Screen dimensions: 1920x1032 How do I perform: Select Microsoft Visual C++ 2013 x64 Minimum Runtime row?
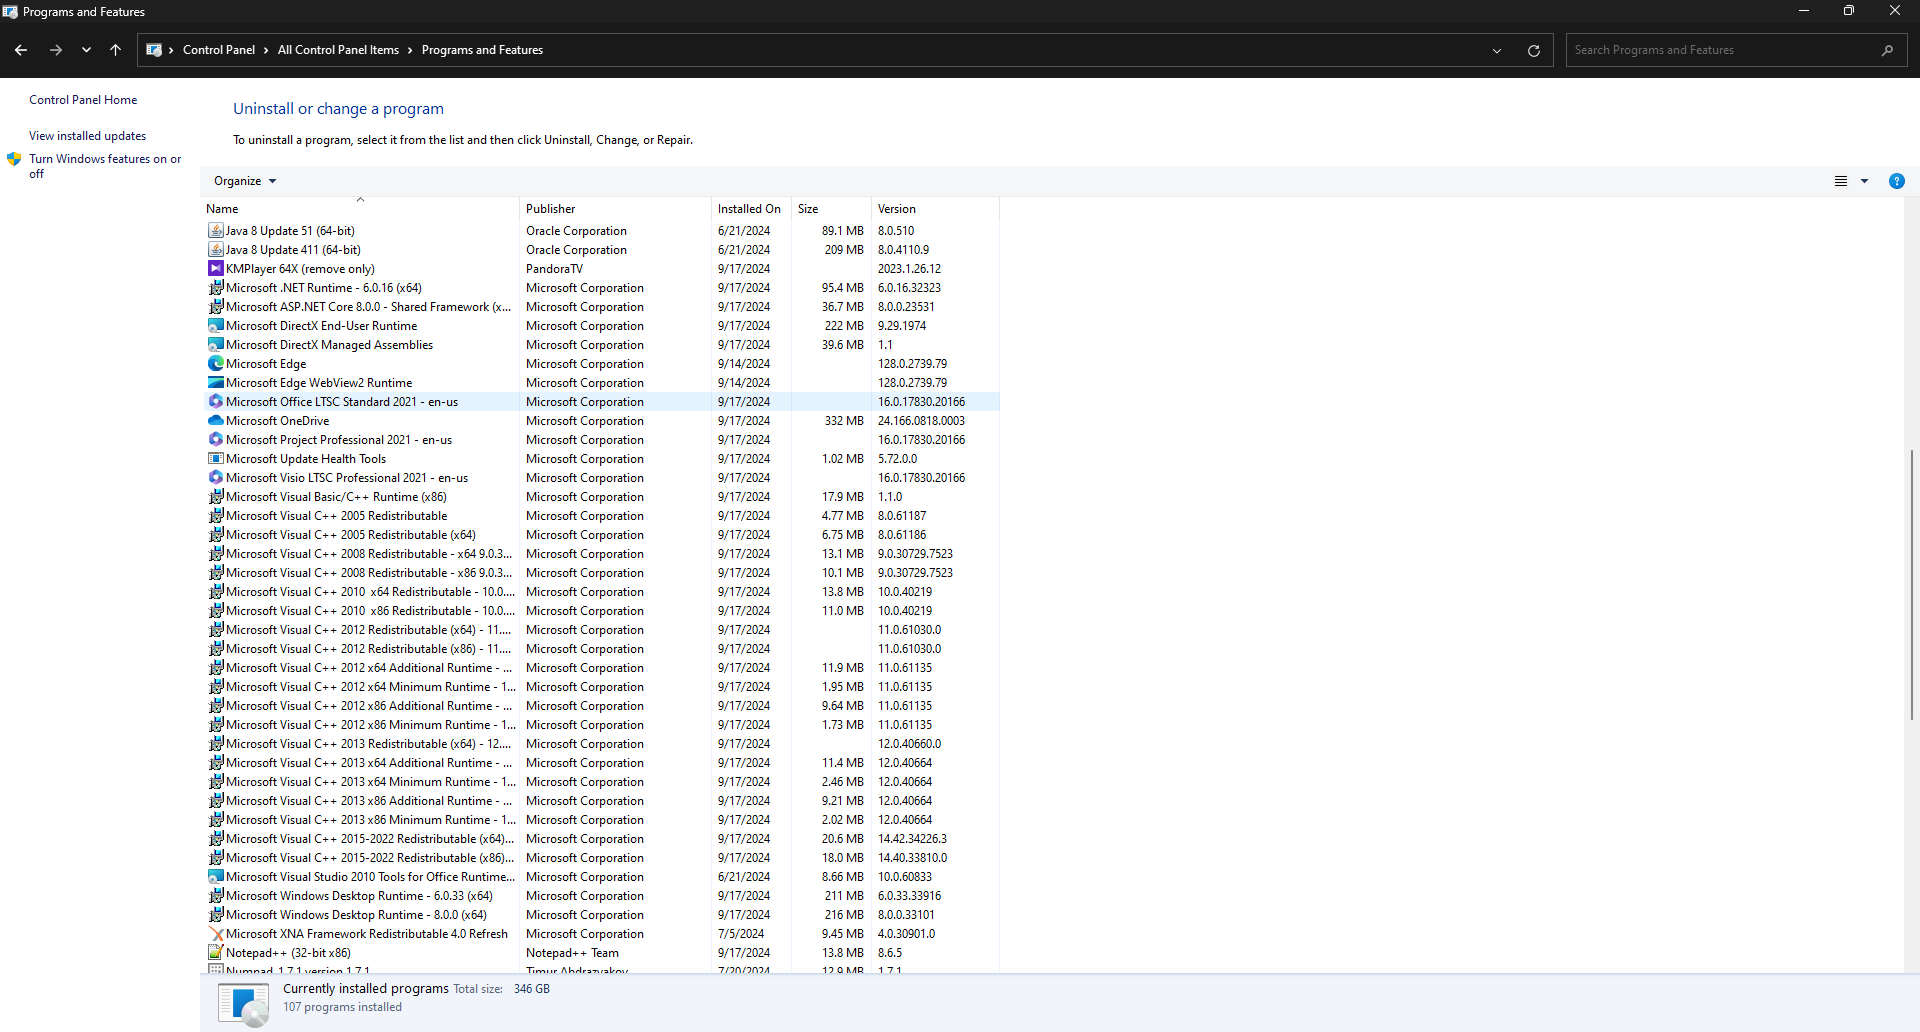coord(601,782)
